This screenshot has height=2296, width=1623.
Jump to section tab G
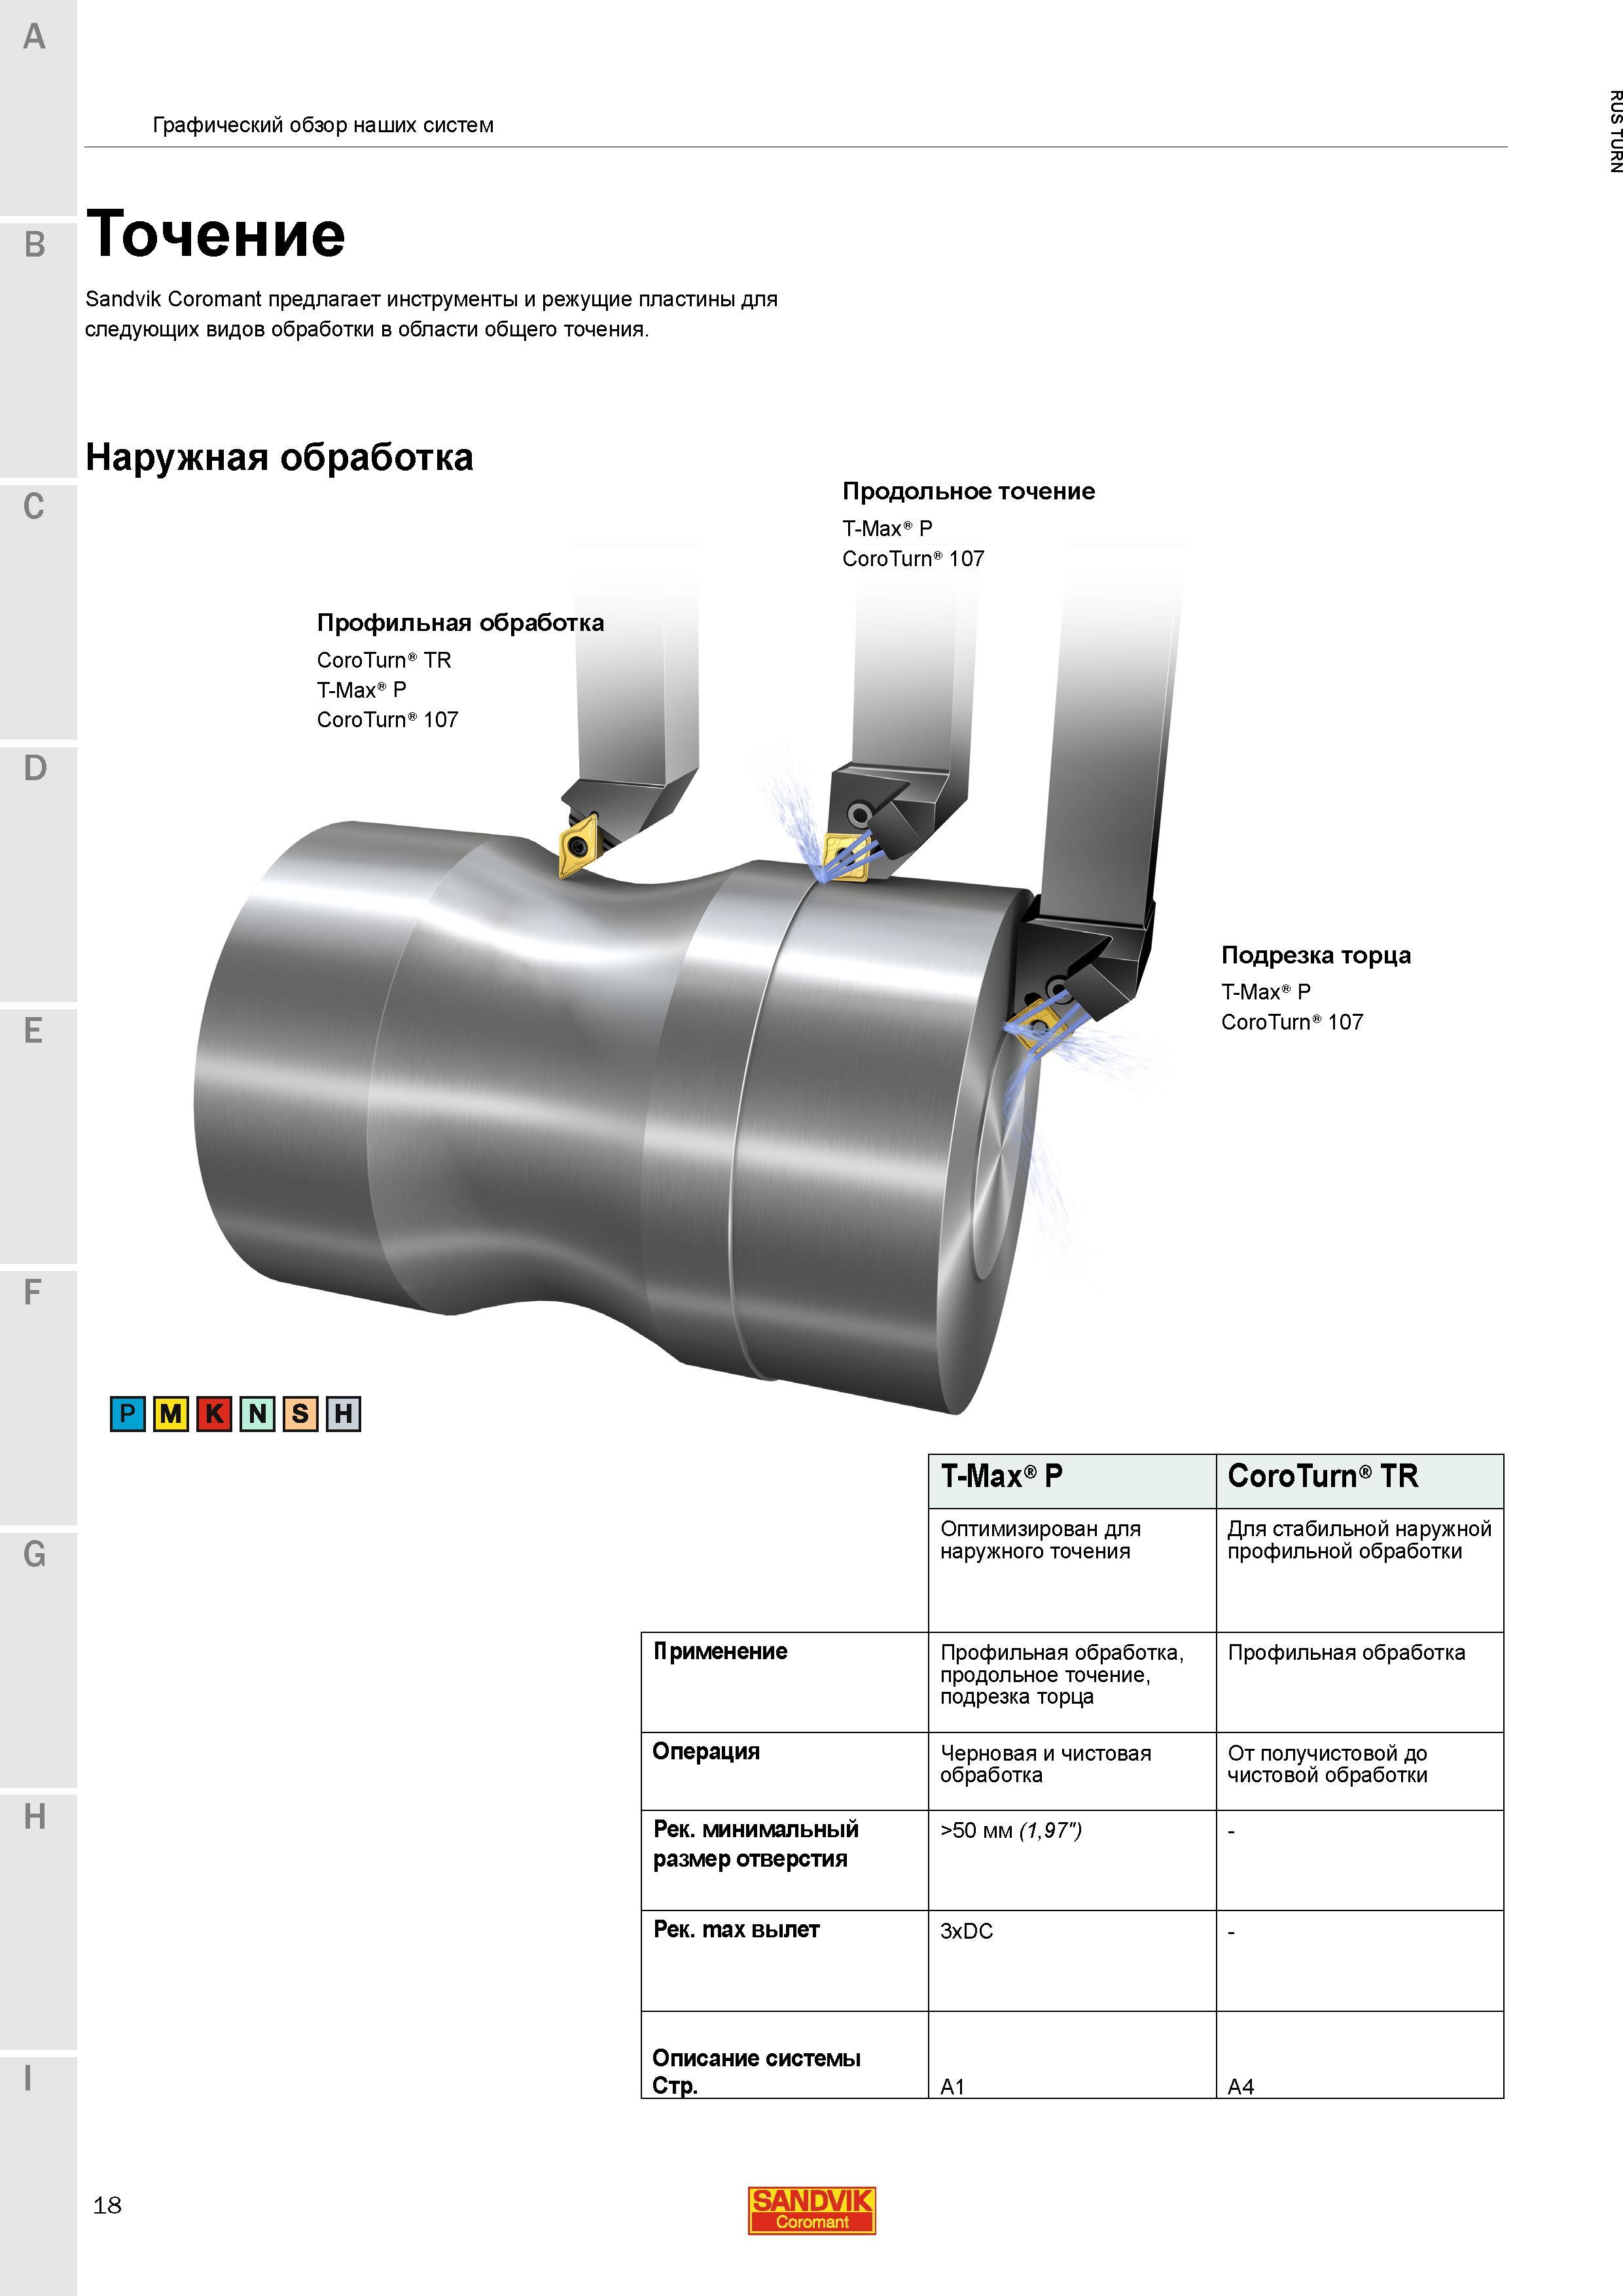pyautogui.click(x=37, y=1659)
